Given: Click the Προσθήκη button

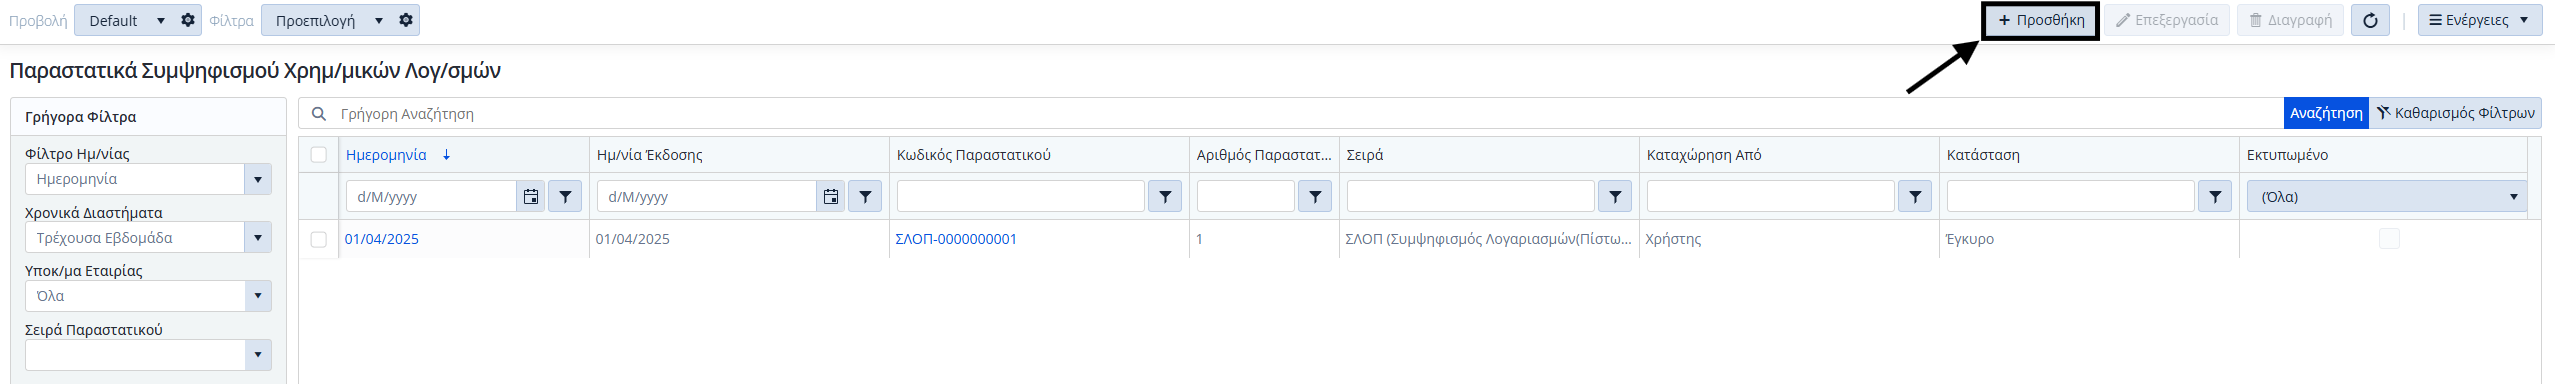Looking at the screenshot, I should pos(2041,20).
